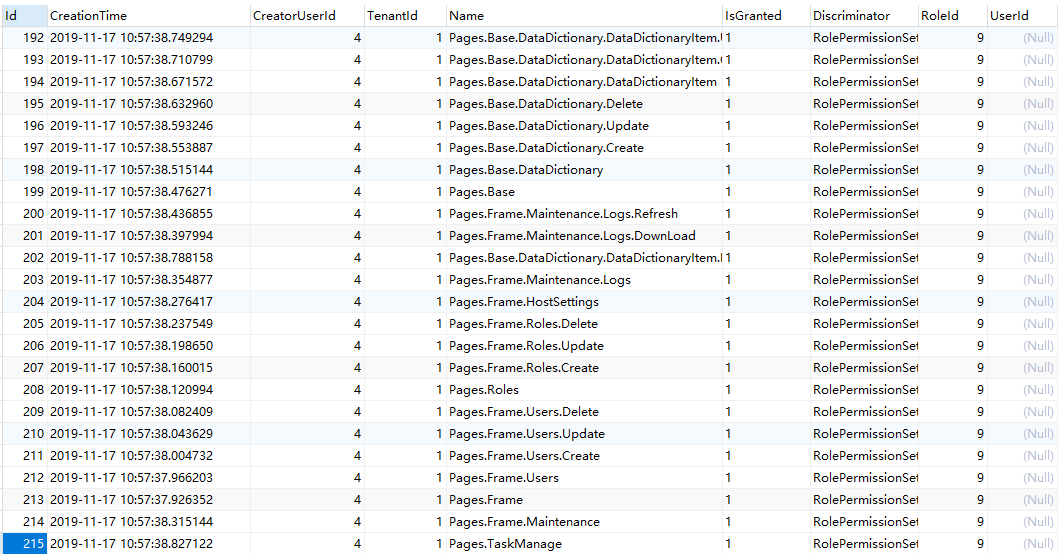Click the row with Id 192
This screenshot has height=554, width=1064.
tap(531, 38)
